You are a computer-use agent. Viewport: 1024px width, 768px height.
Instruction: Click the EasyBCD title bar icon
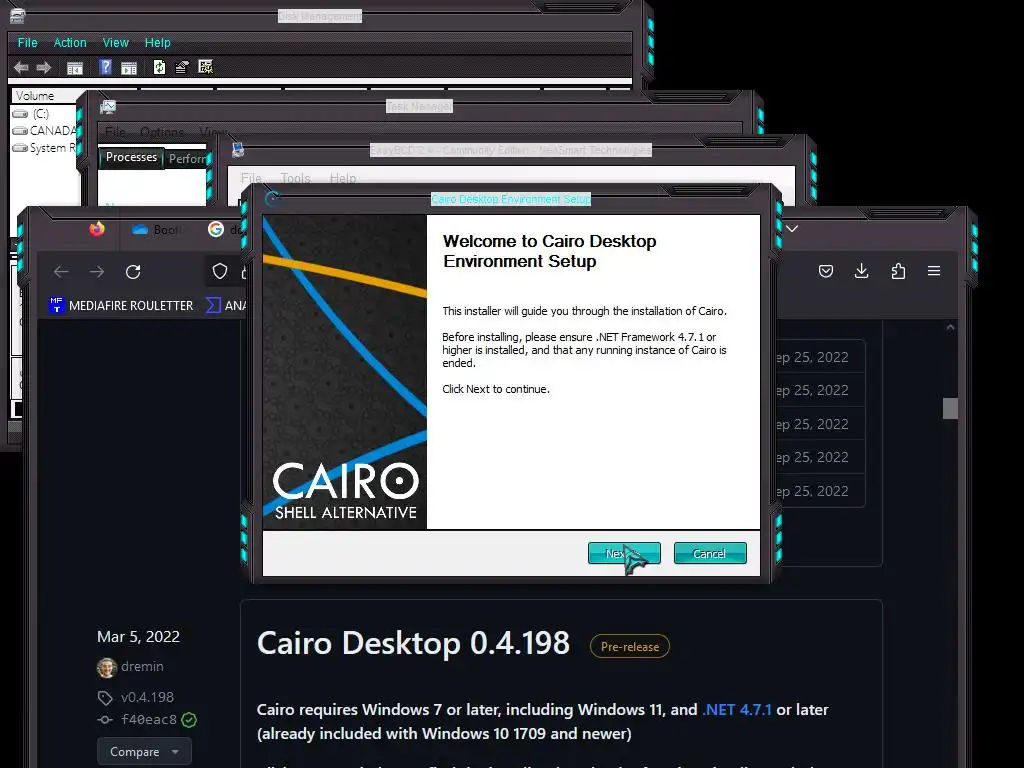tap(238, 150)
